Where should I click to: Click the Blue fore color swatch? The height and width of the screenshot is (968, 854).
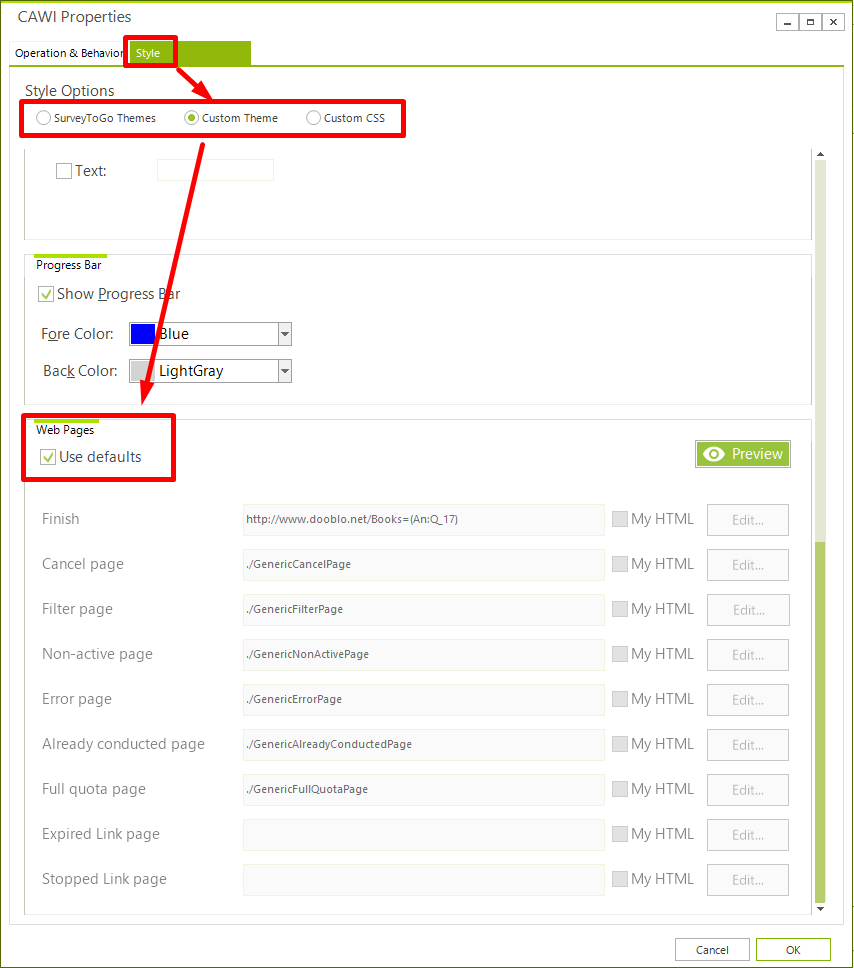[143, 334]
